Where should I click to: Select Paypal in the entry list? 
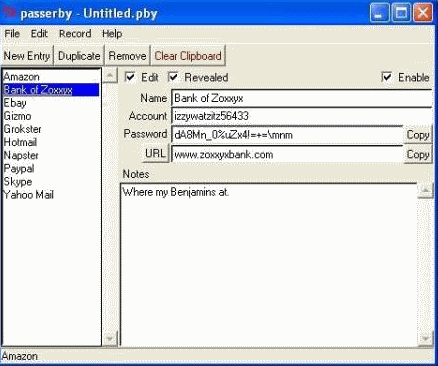pos(51,168)
